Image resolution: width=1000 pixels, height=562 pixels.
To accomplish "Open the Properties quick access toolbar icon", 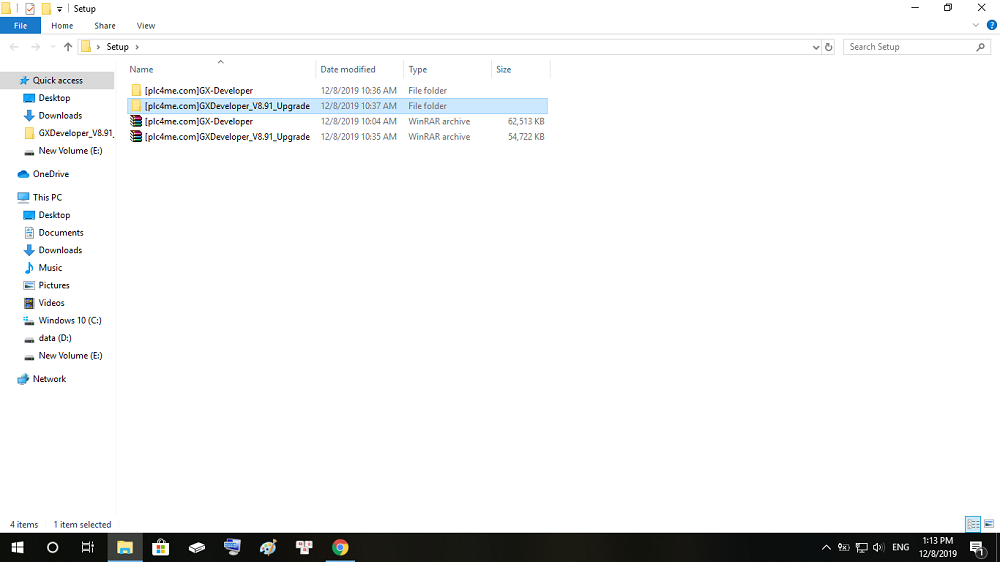I will (30, 8).
